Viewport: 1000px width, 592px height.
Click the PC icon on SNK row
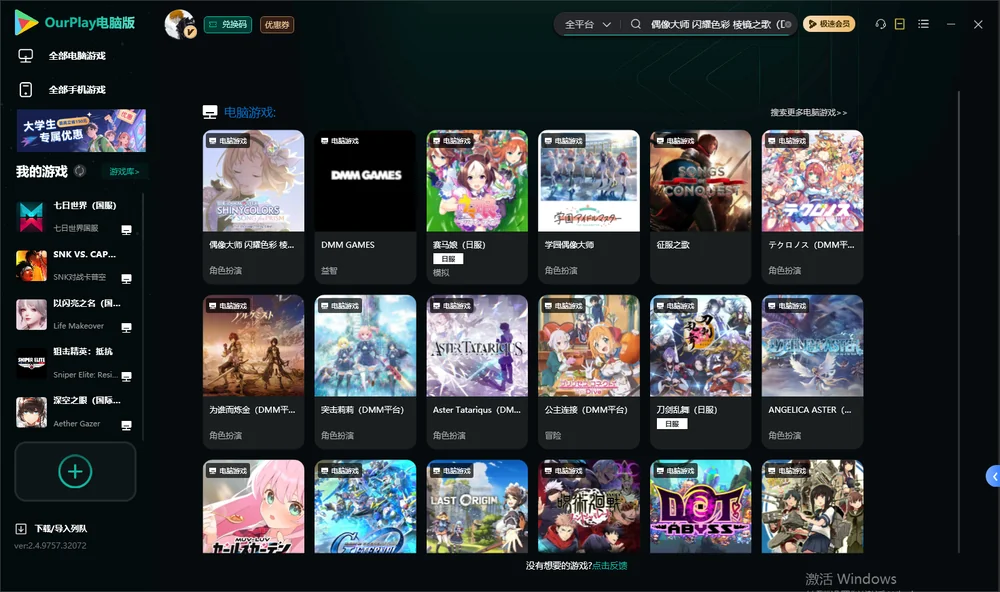[x=126, y=279]
